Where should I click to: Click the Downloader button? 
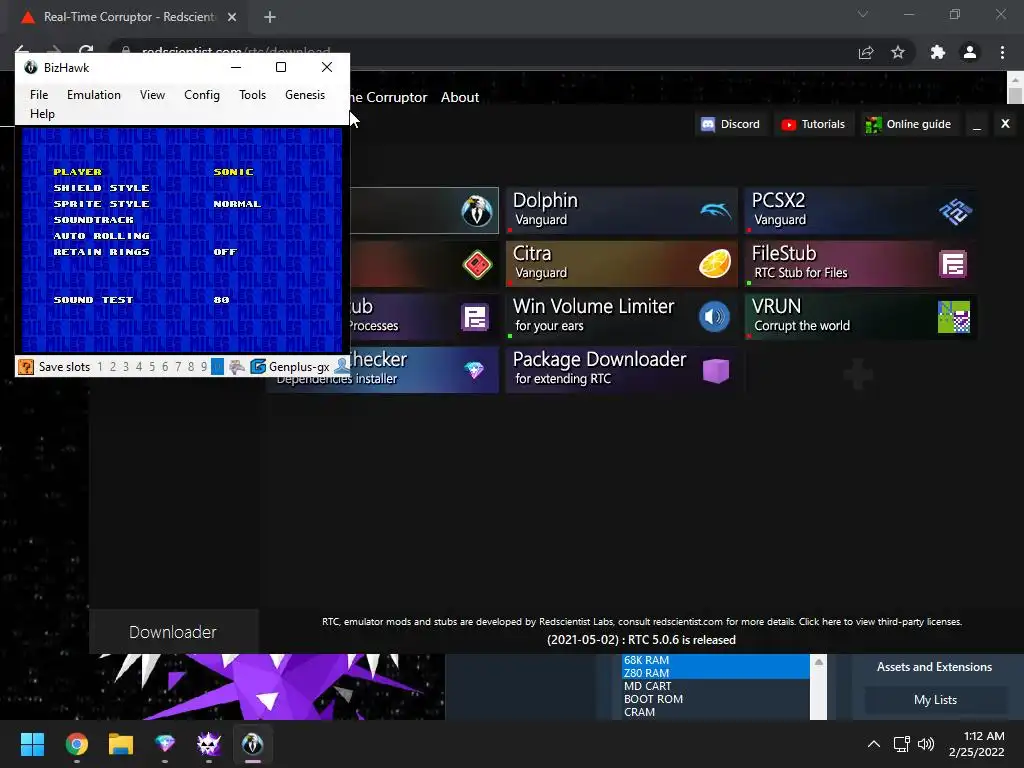(x=173, y=632)
